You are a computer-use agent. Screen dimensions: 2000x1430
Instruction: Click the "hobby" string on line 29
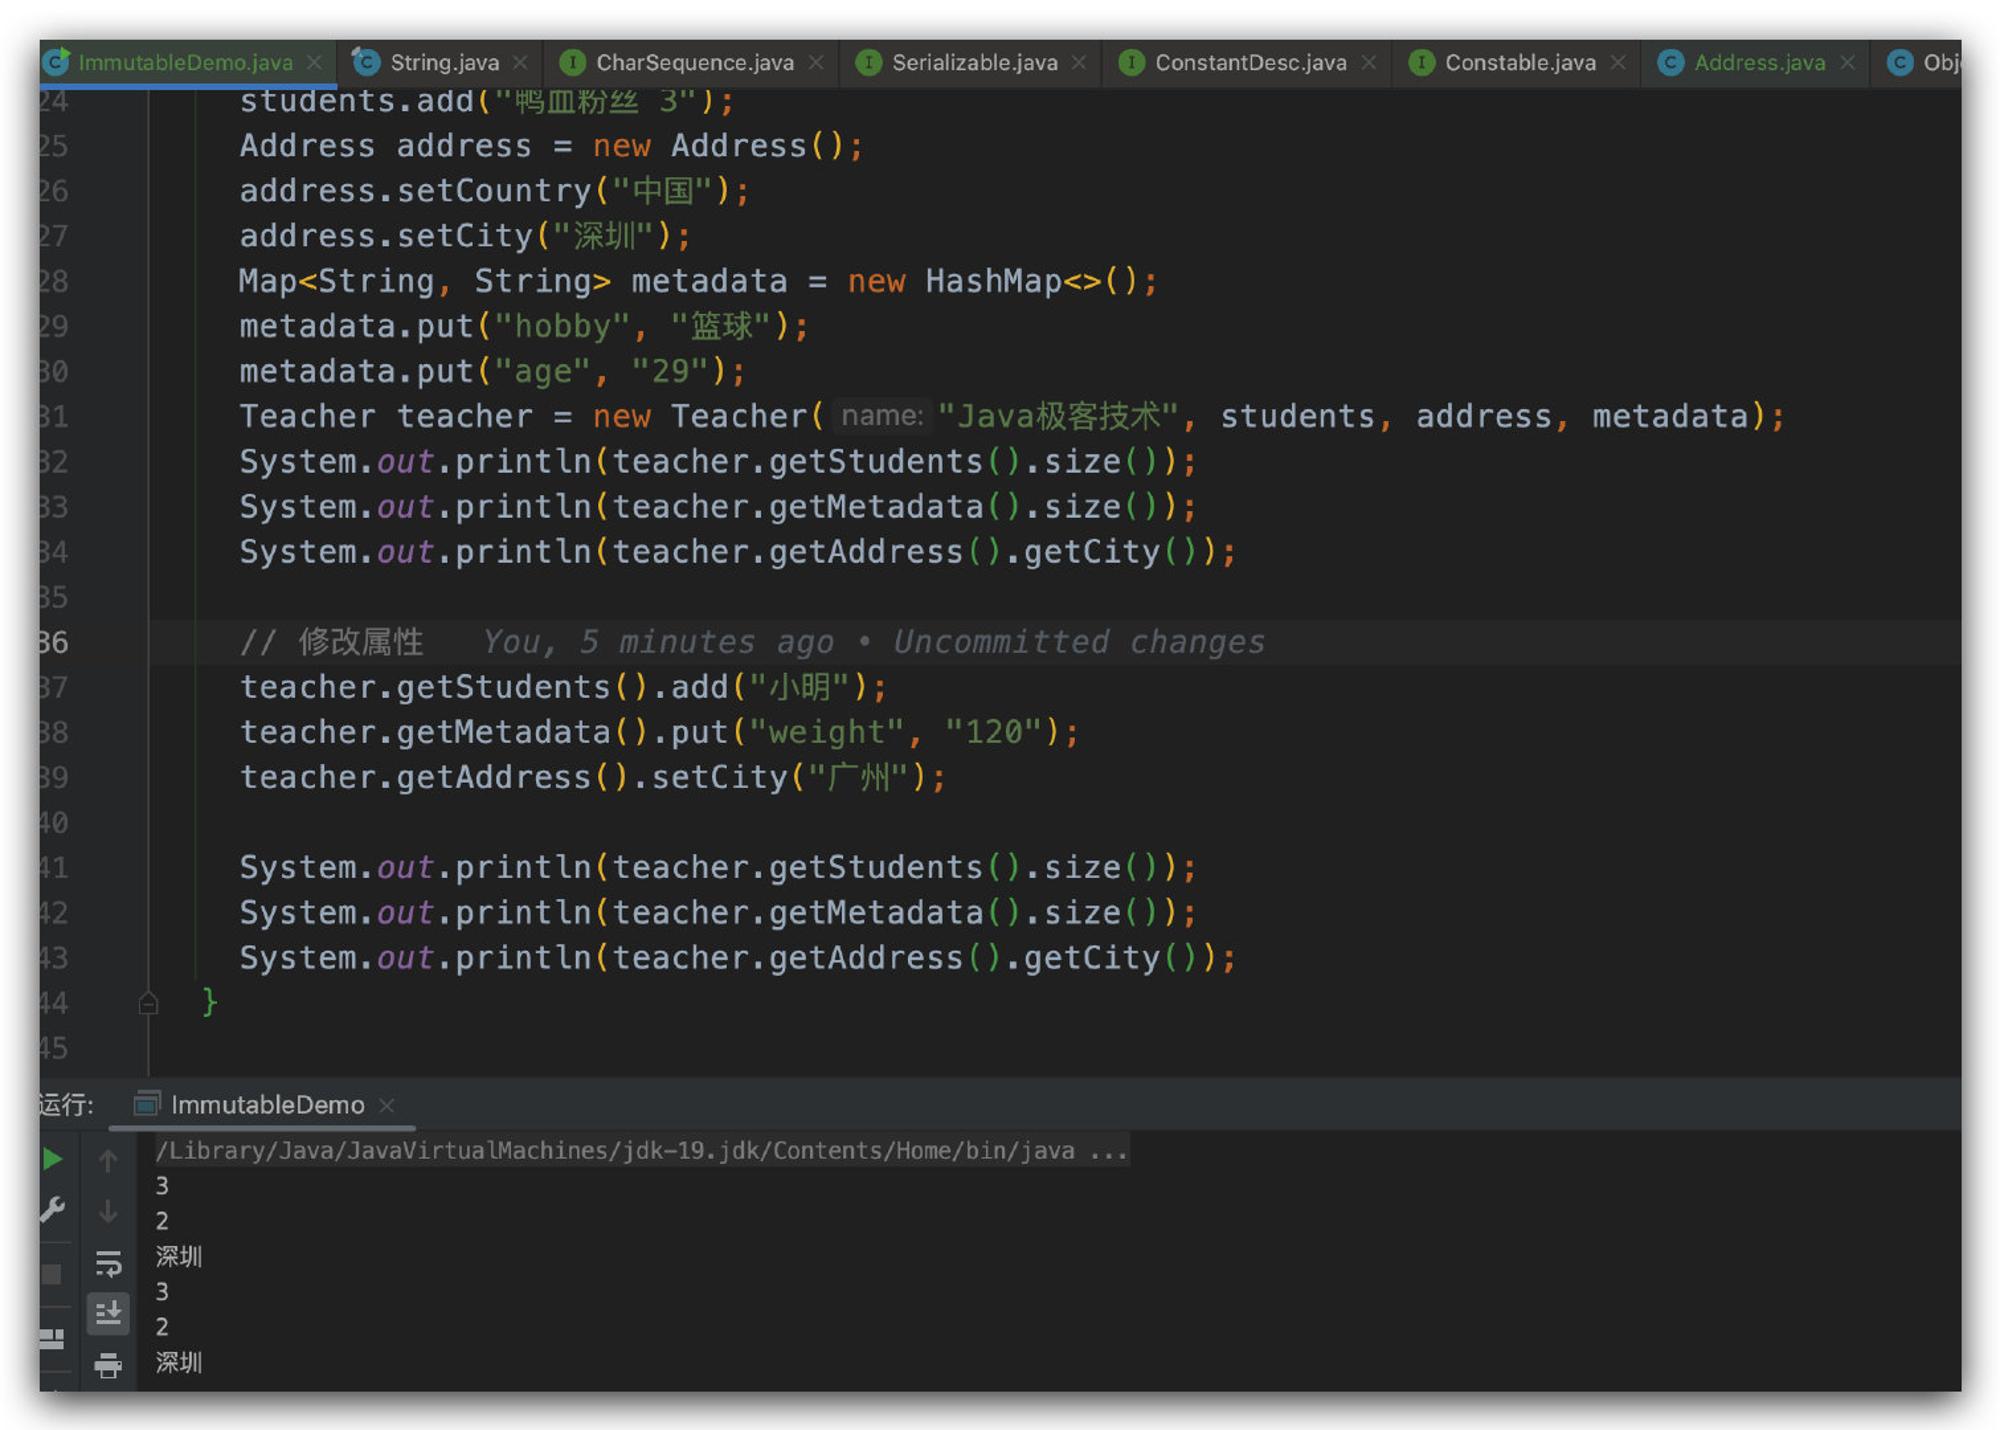tap(562, 326)
